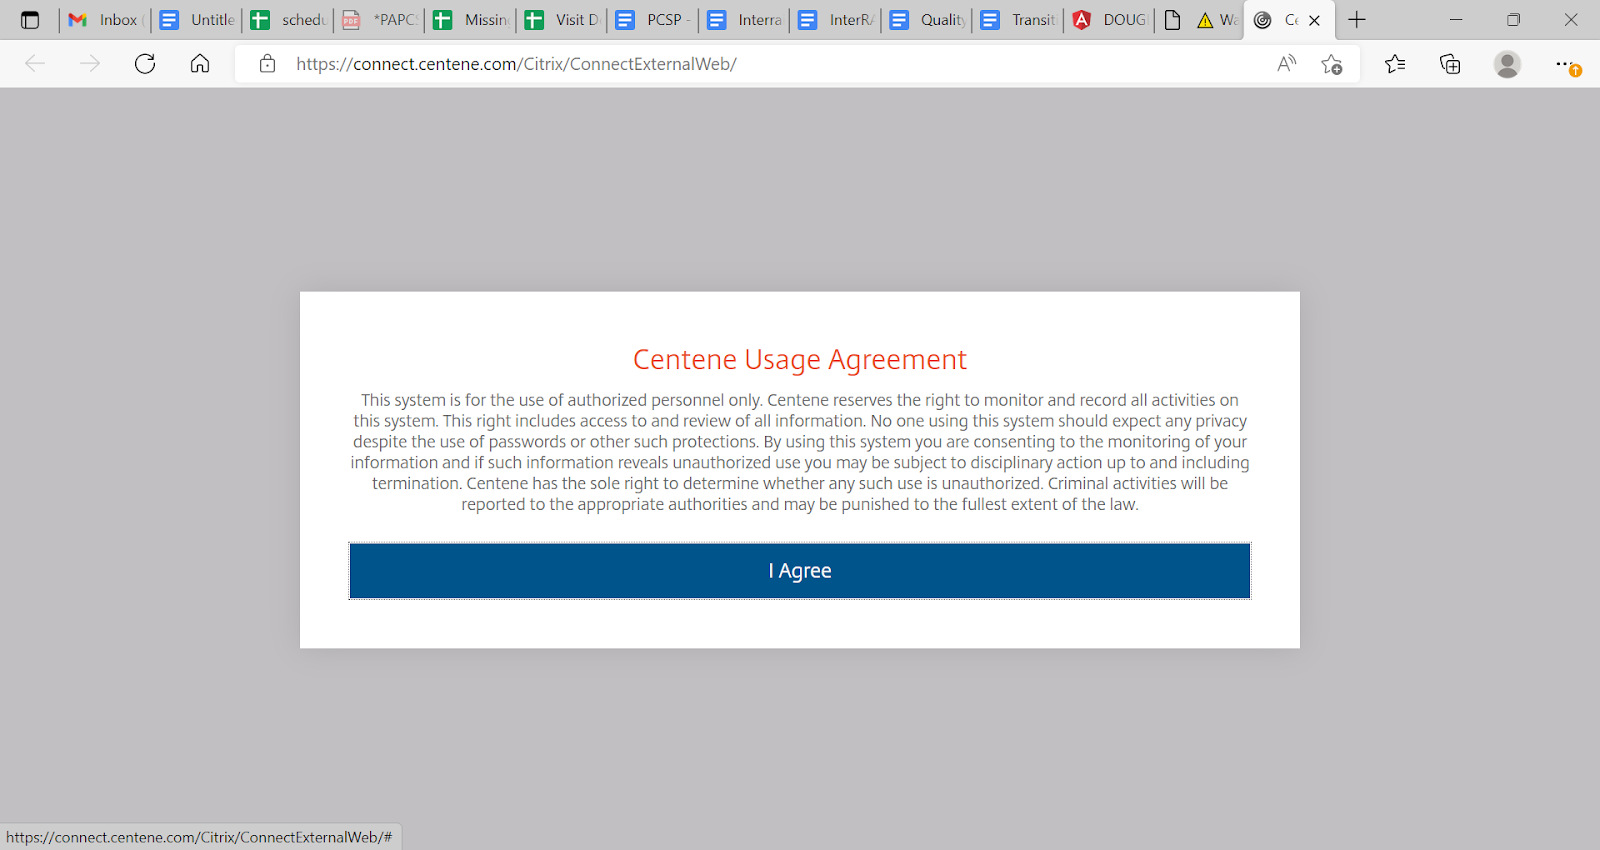The height and width of the screenshot is (850, 1600).
Task: Add this page to favorites
Action: (1332, 64)
